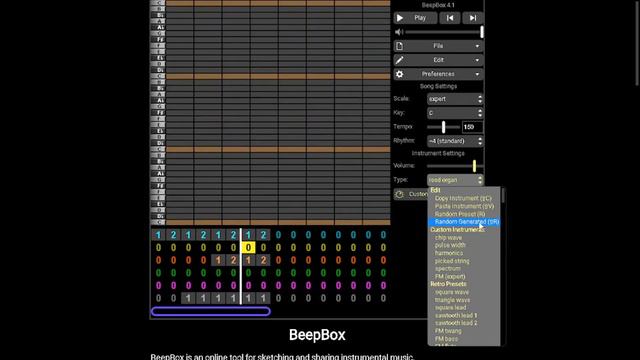640x360 pixels.
Task: Jump to the previous bar
Action: (x=450, y=18)
